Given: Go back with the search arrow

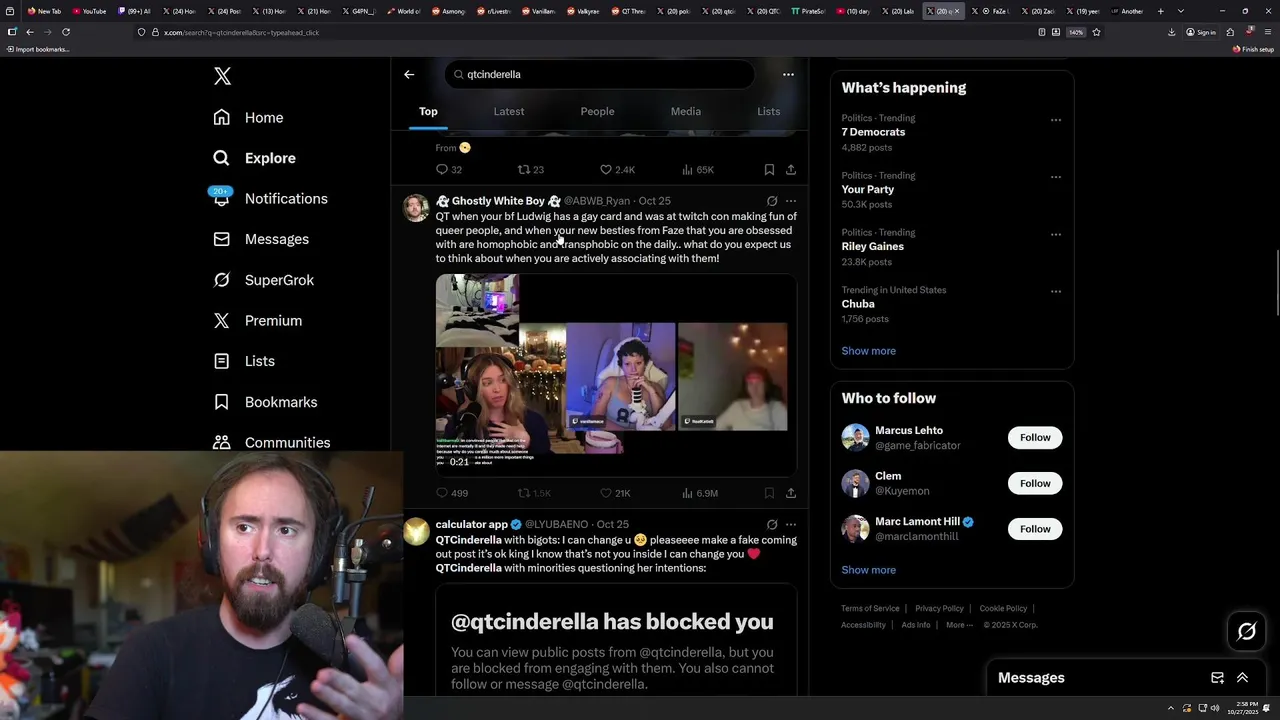Looking at the screenshot, I should coord(409,74).
